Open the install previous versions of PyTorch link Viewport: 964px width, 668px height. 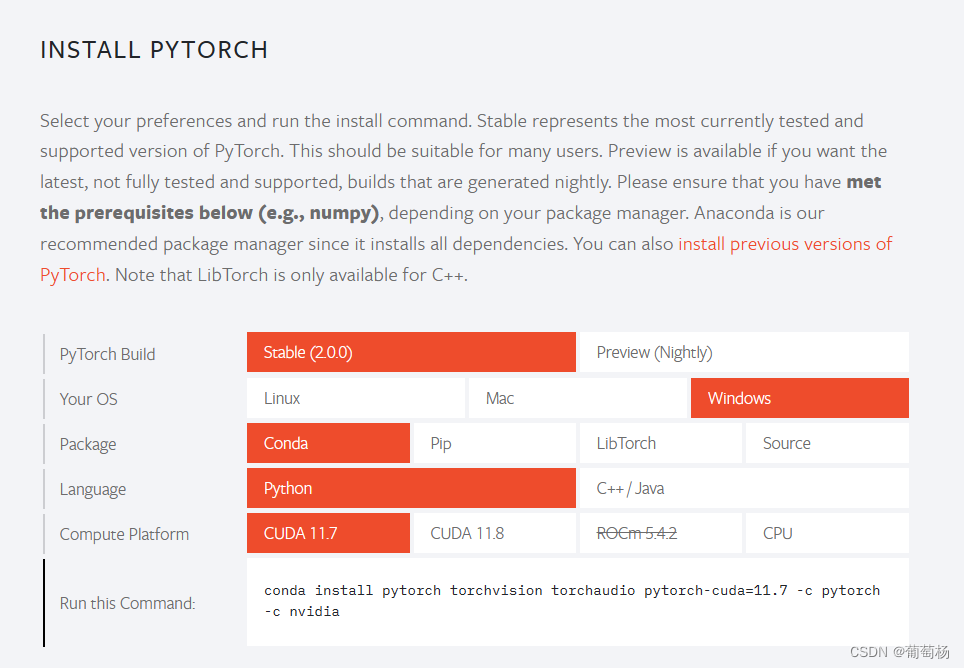785,243
